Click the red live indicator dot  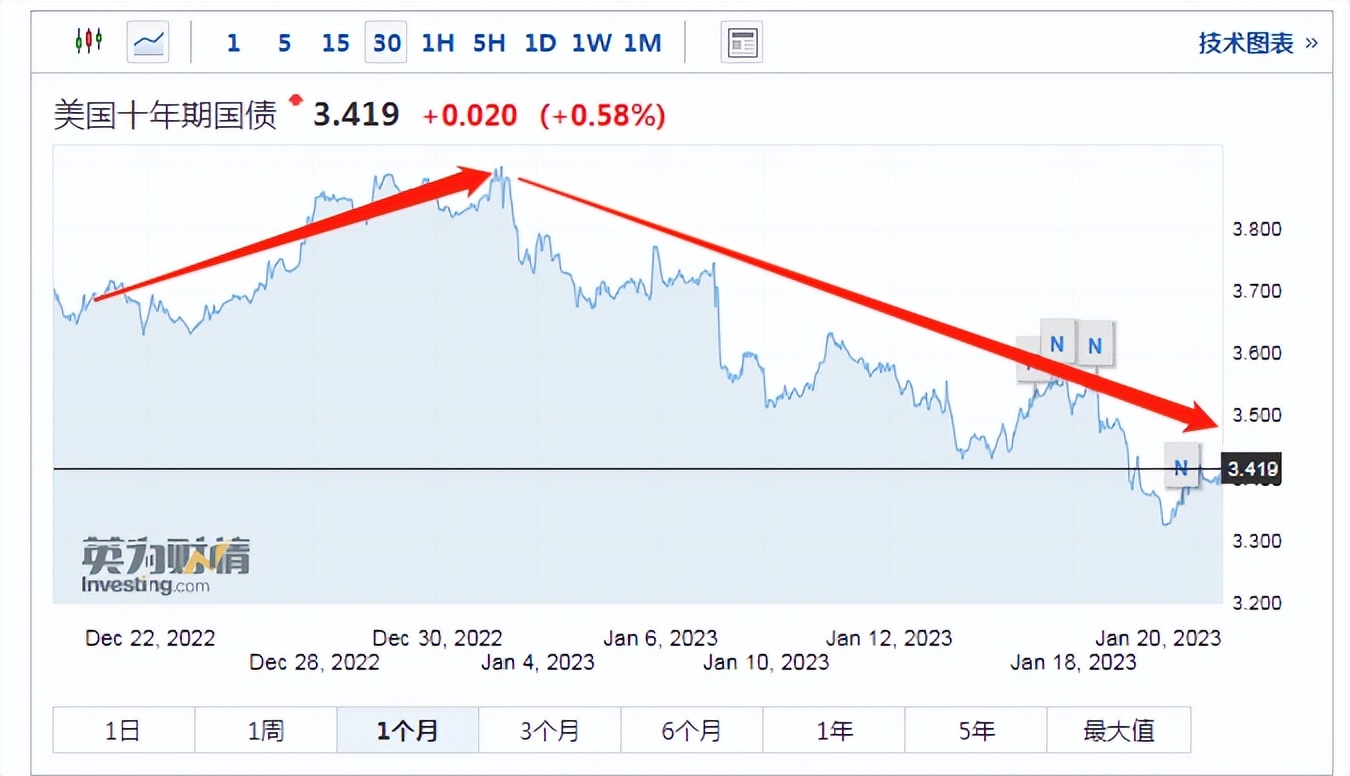pyautogui.click(x=295, y=100)
